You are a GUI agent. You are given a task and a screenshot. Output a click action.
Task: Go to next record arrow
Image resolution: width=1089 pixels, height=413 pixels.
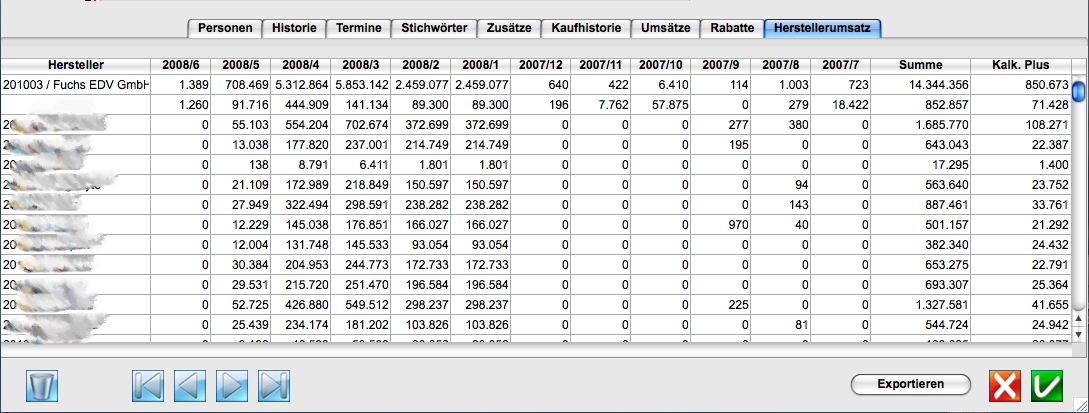pyautogui.click(x=232, y=386)
